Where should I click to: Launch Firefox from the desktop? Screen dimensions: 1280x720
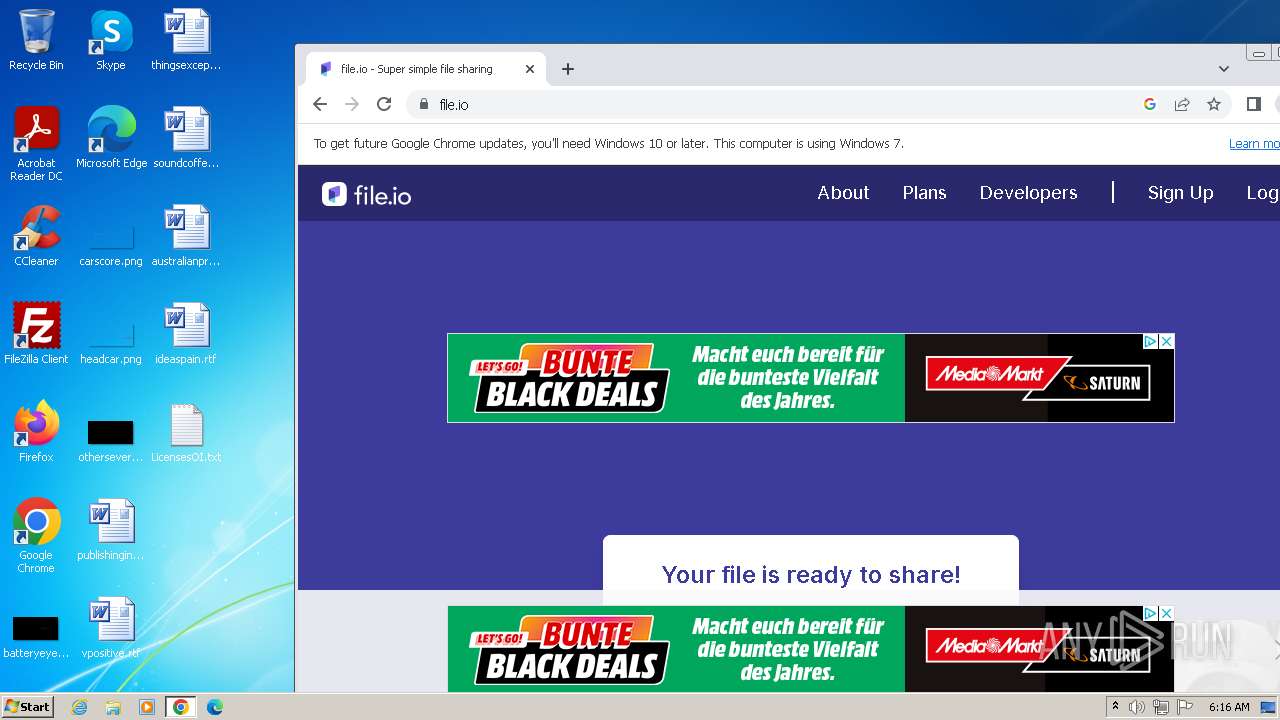(x=36, y=431)
